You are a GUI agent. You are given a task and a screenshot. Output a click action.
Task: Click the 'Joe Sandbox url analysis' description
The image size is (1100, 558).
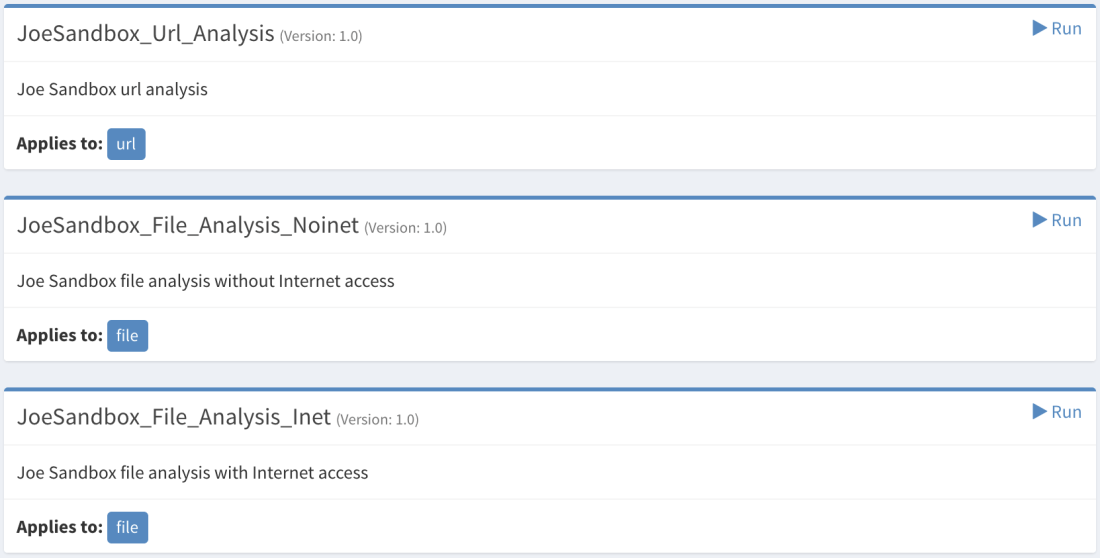[112, 89]
